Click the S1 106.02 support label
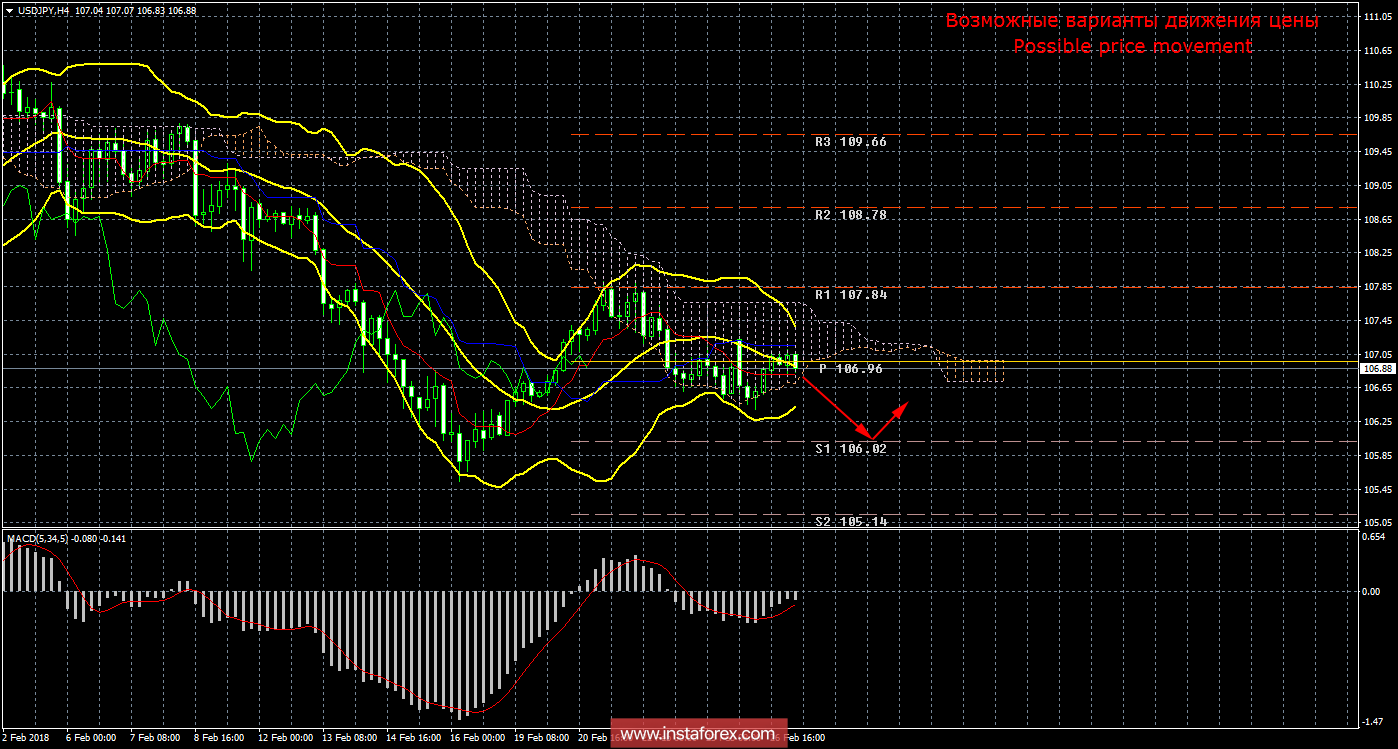The height and width of the screenshot is (749, 1398). coord(851,449)
